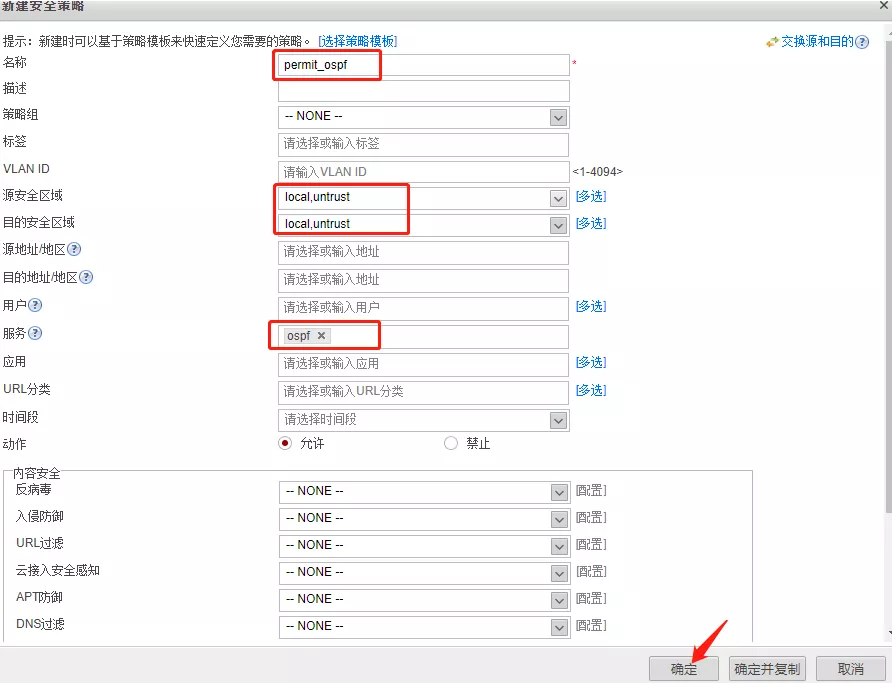Open the time range dropdown
Image resolution: width=892 pixels, height=683 pixels.
click(x=558, y=420)
